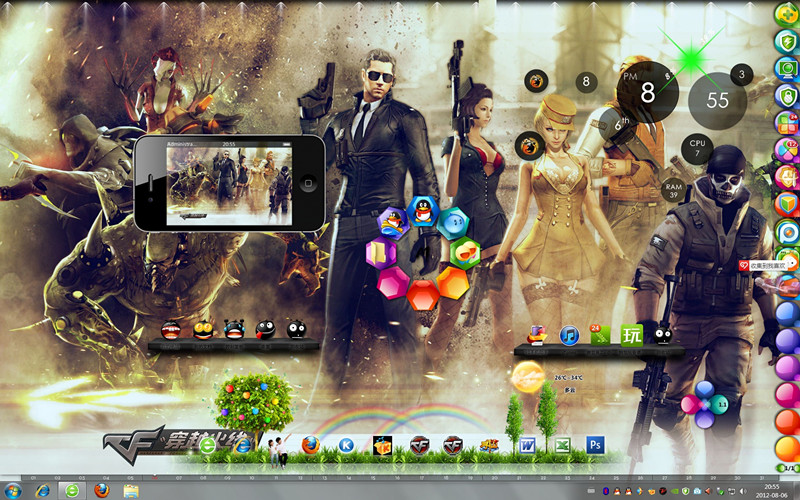Launch the CrossFire icon beside the colorful game logo
Image resolution: width=800 pixels, height=500 pixels.
[x=453, y=445]
